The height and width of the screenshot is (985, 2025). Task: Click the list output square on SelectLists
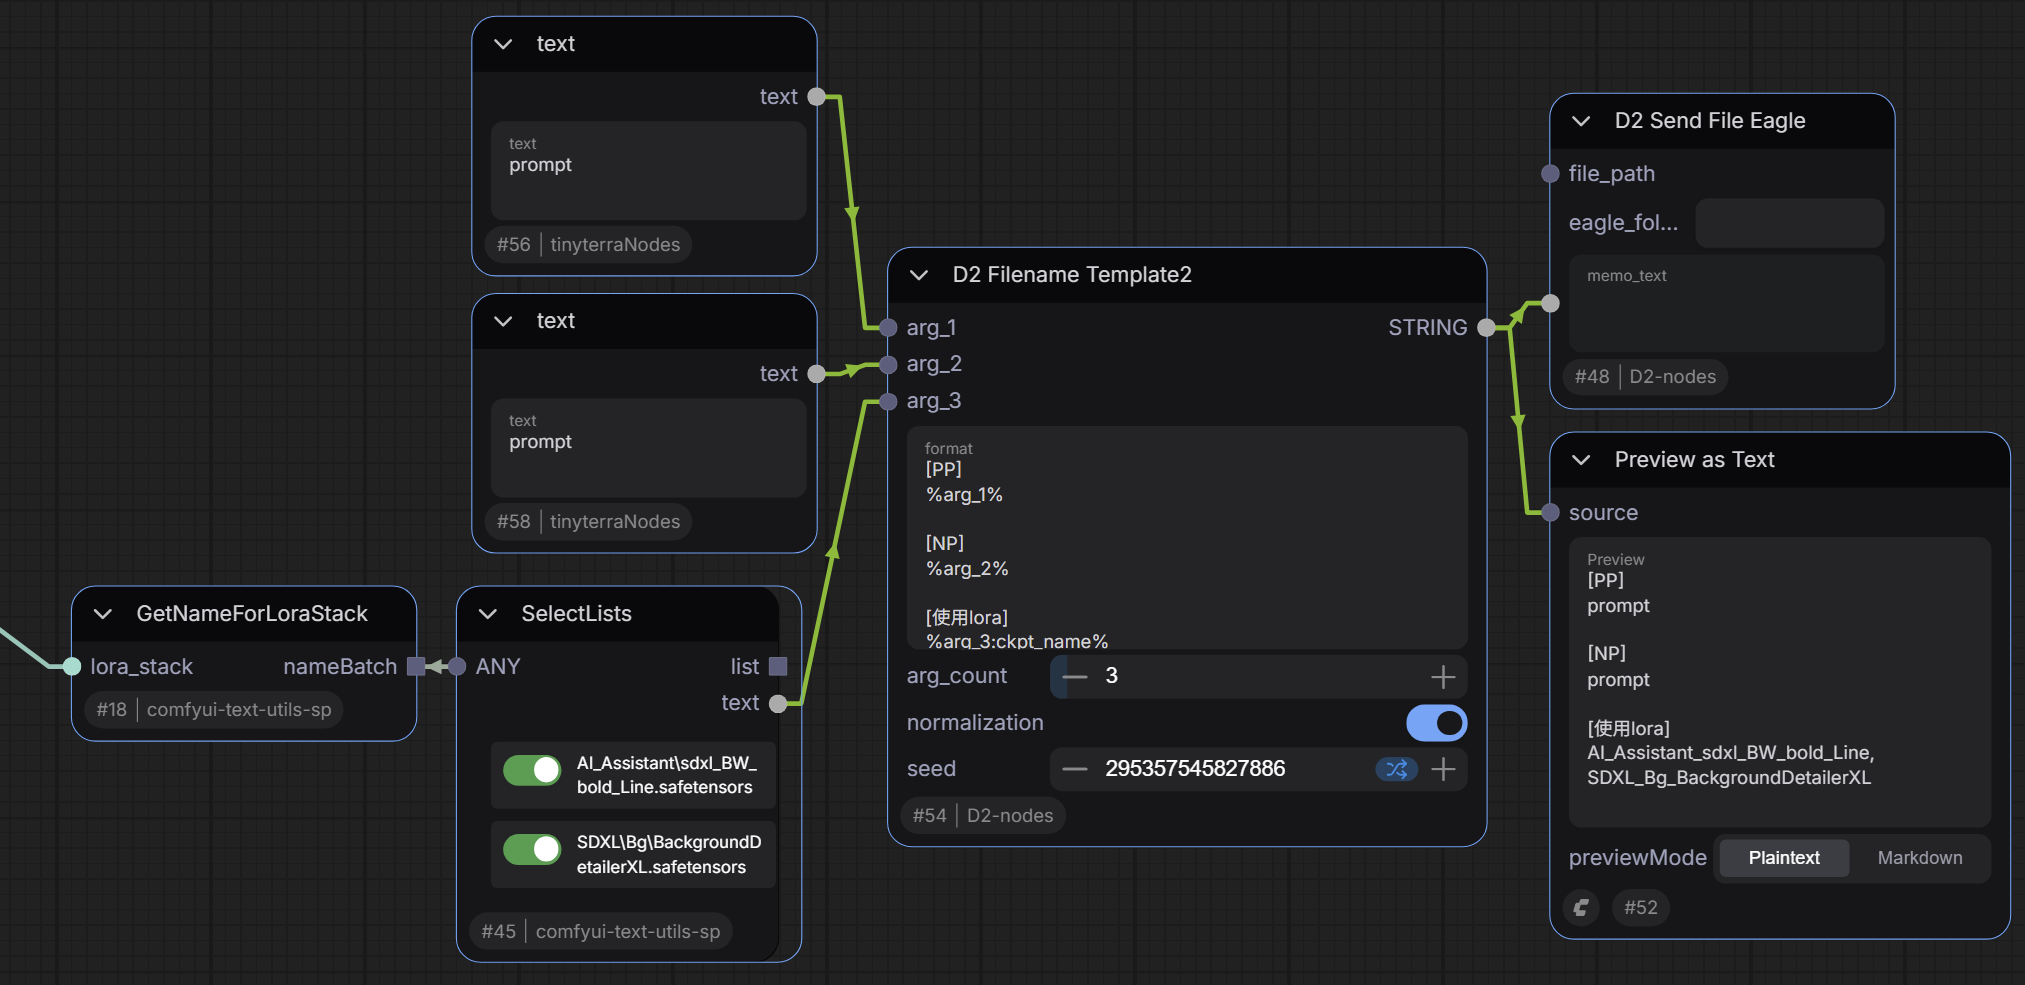[778, 667]
